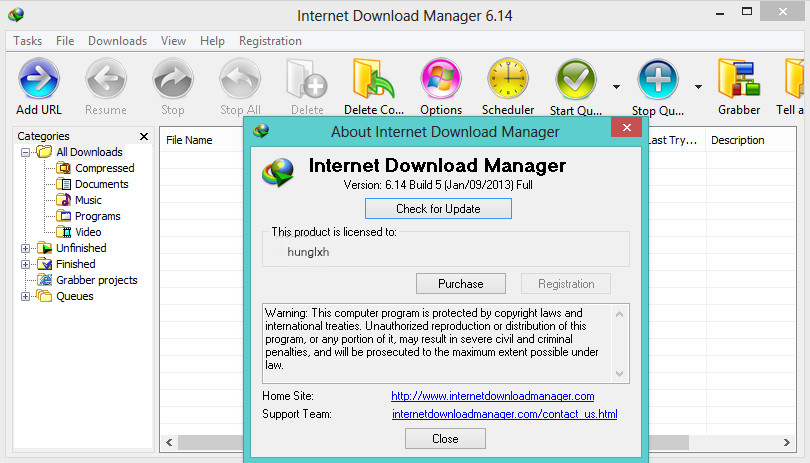Open the Stop Queue dropdown arrow
The image size is (810, 463).
click(x=698, y=86)
